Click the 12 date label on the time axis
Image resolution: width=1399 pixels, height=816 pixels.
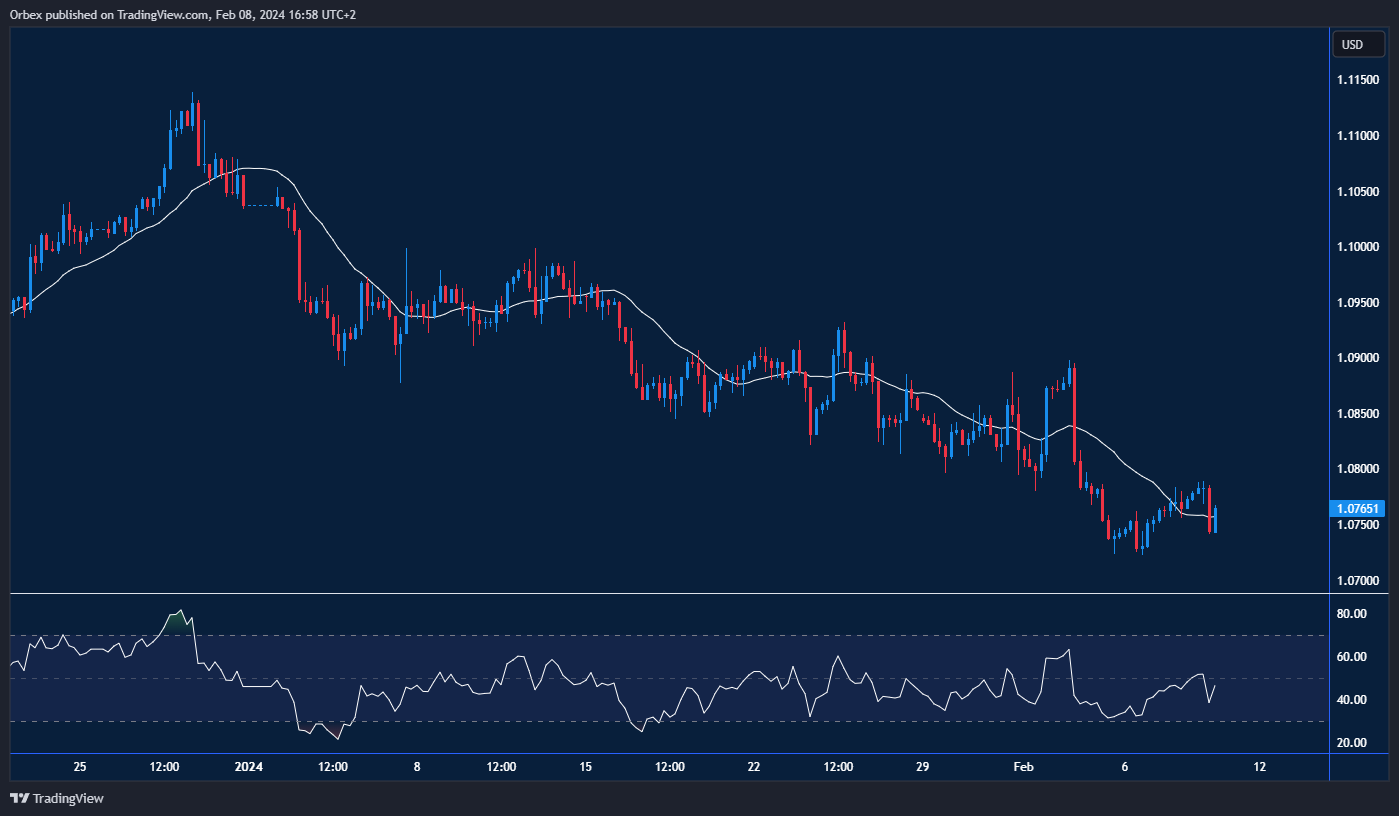1260,767
